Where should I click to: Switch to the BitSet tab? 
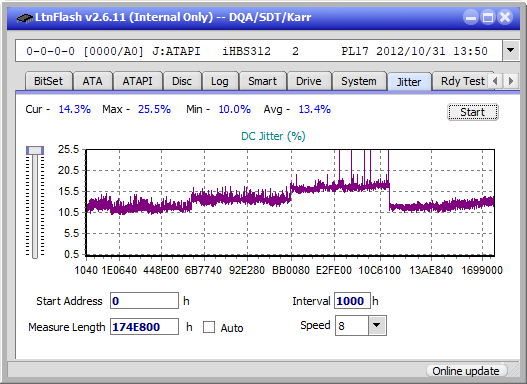coord(48,81)
